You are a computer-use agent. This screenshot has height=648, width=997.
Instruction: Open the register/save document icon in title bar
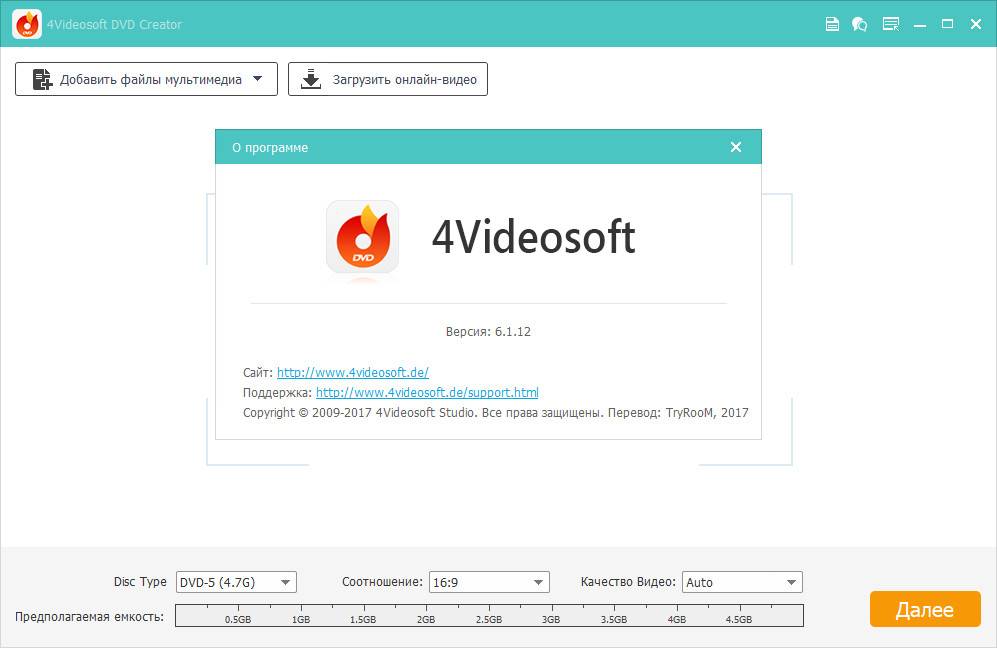click(832, 24)
